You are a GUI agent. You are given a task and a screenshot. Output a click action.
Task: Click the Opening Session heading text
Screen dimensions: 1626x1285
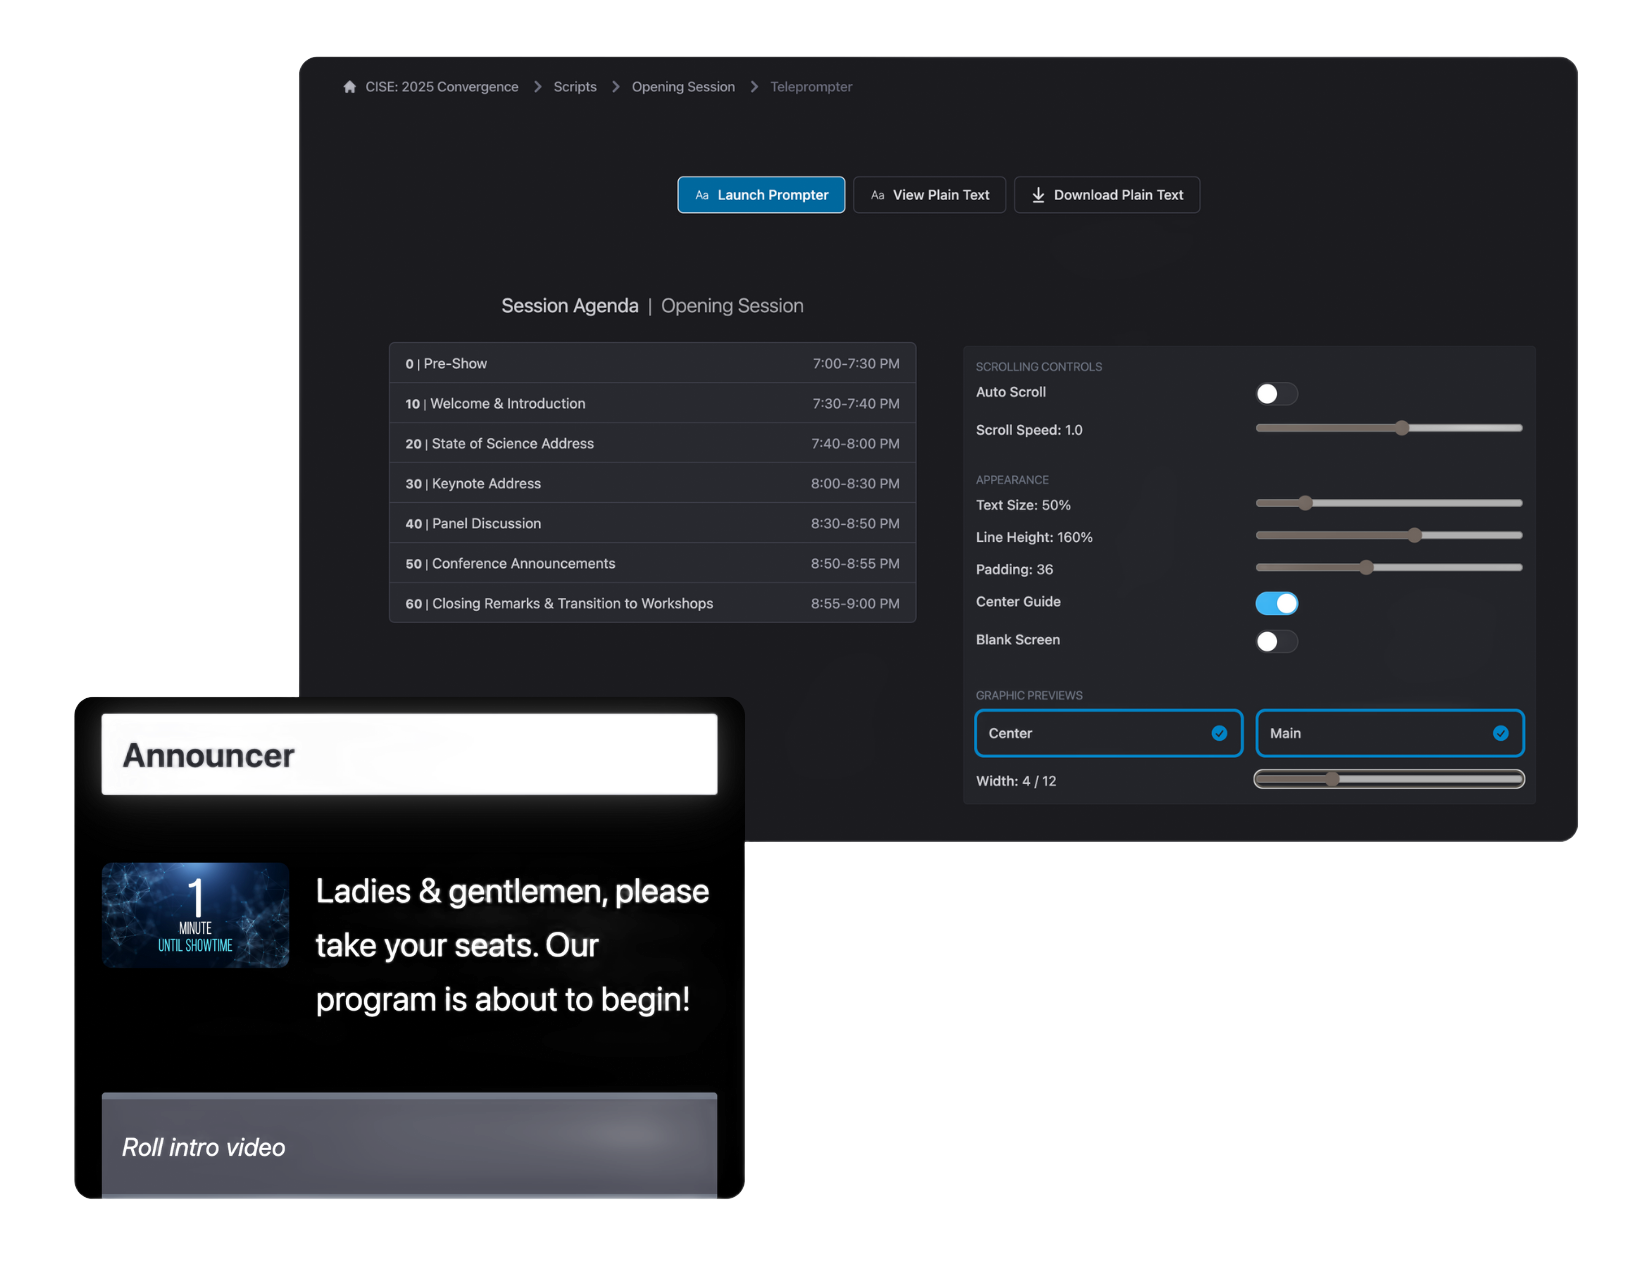(732, 306)
